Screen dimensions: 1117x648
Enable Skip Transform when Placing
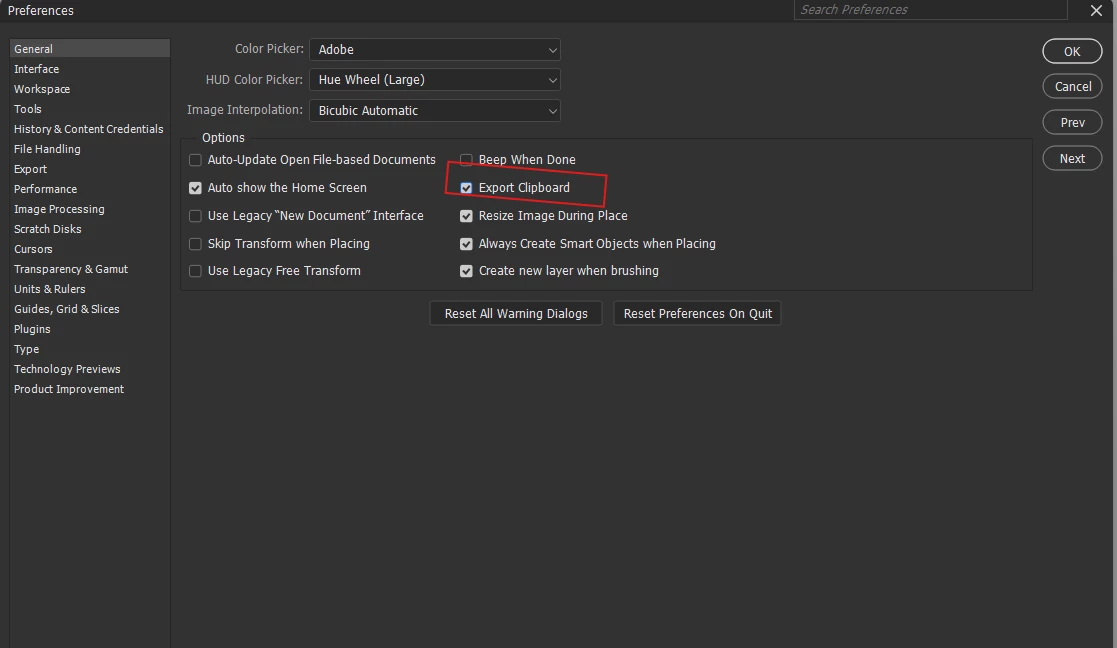[195, 244]
